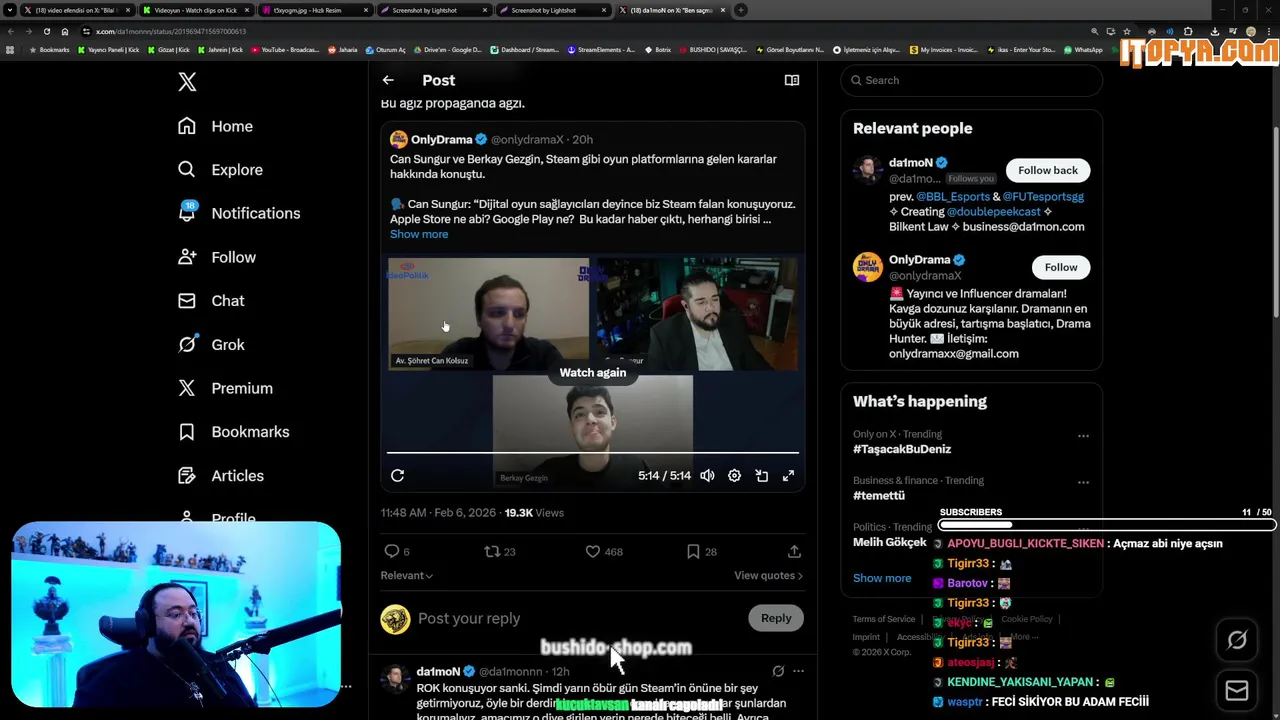Follow the OnlyDrama account
The width and height of the screenshot is (1280, 720).
point(1061,267)
